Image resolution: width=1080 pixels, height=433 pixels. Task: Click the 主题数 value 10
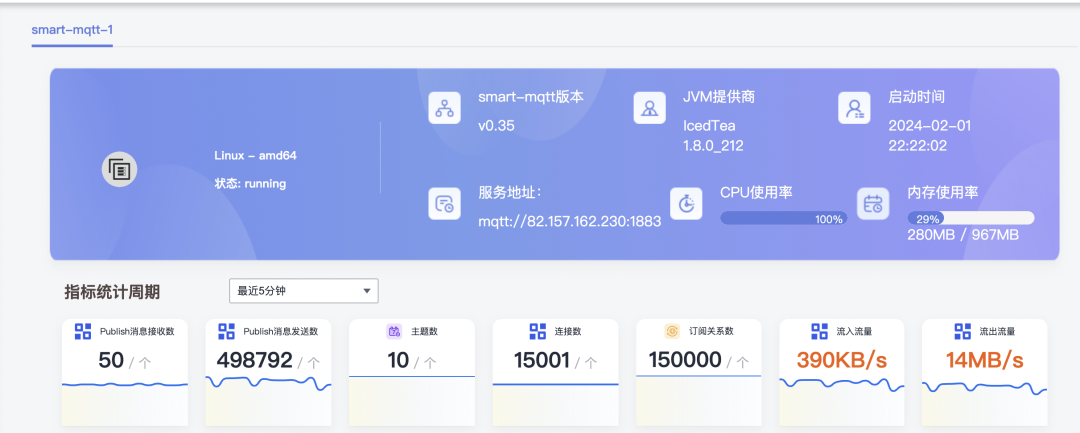[x=398, y=360]
